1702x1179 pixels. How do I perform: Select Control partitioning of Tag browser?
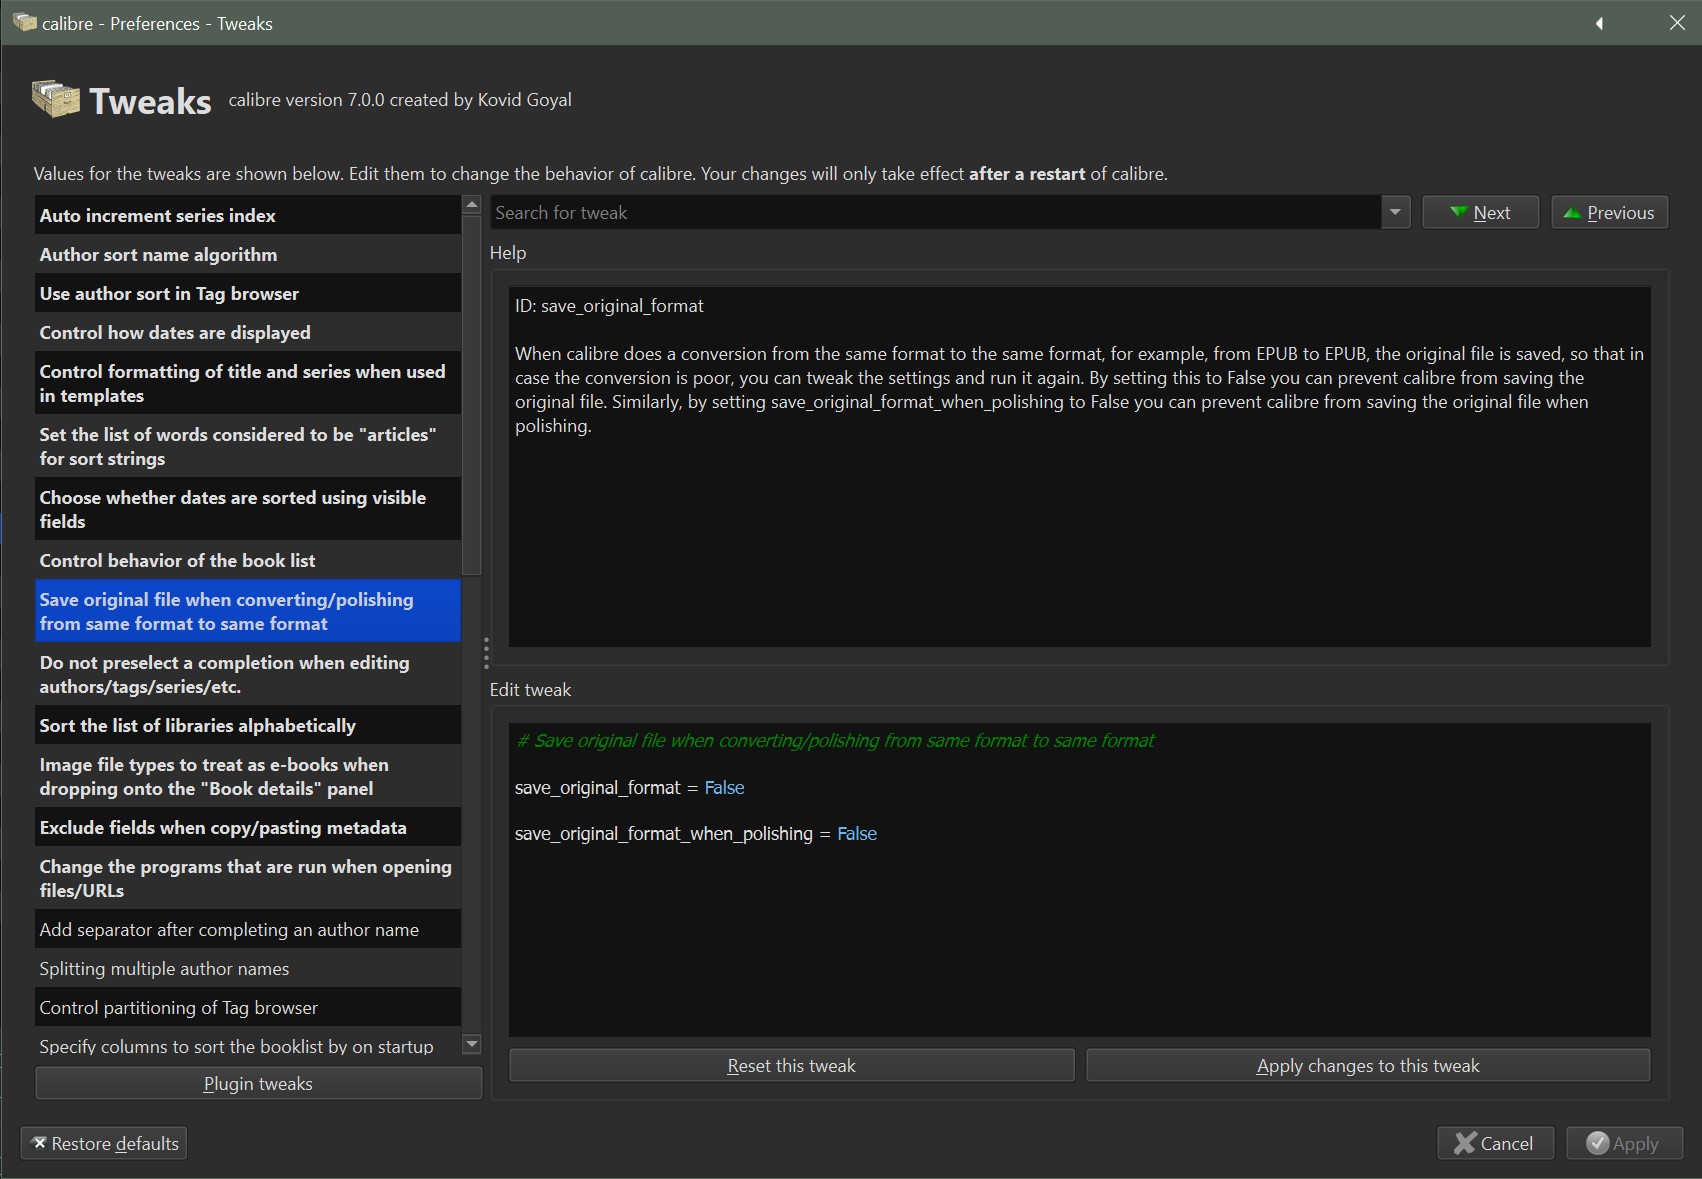pos(248,1007)
